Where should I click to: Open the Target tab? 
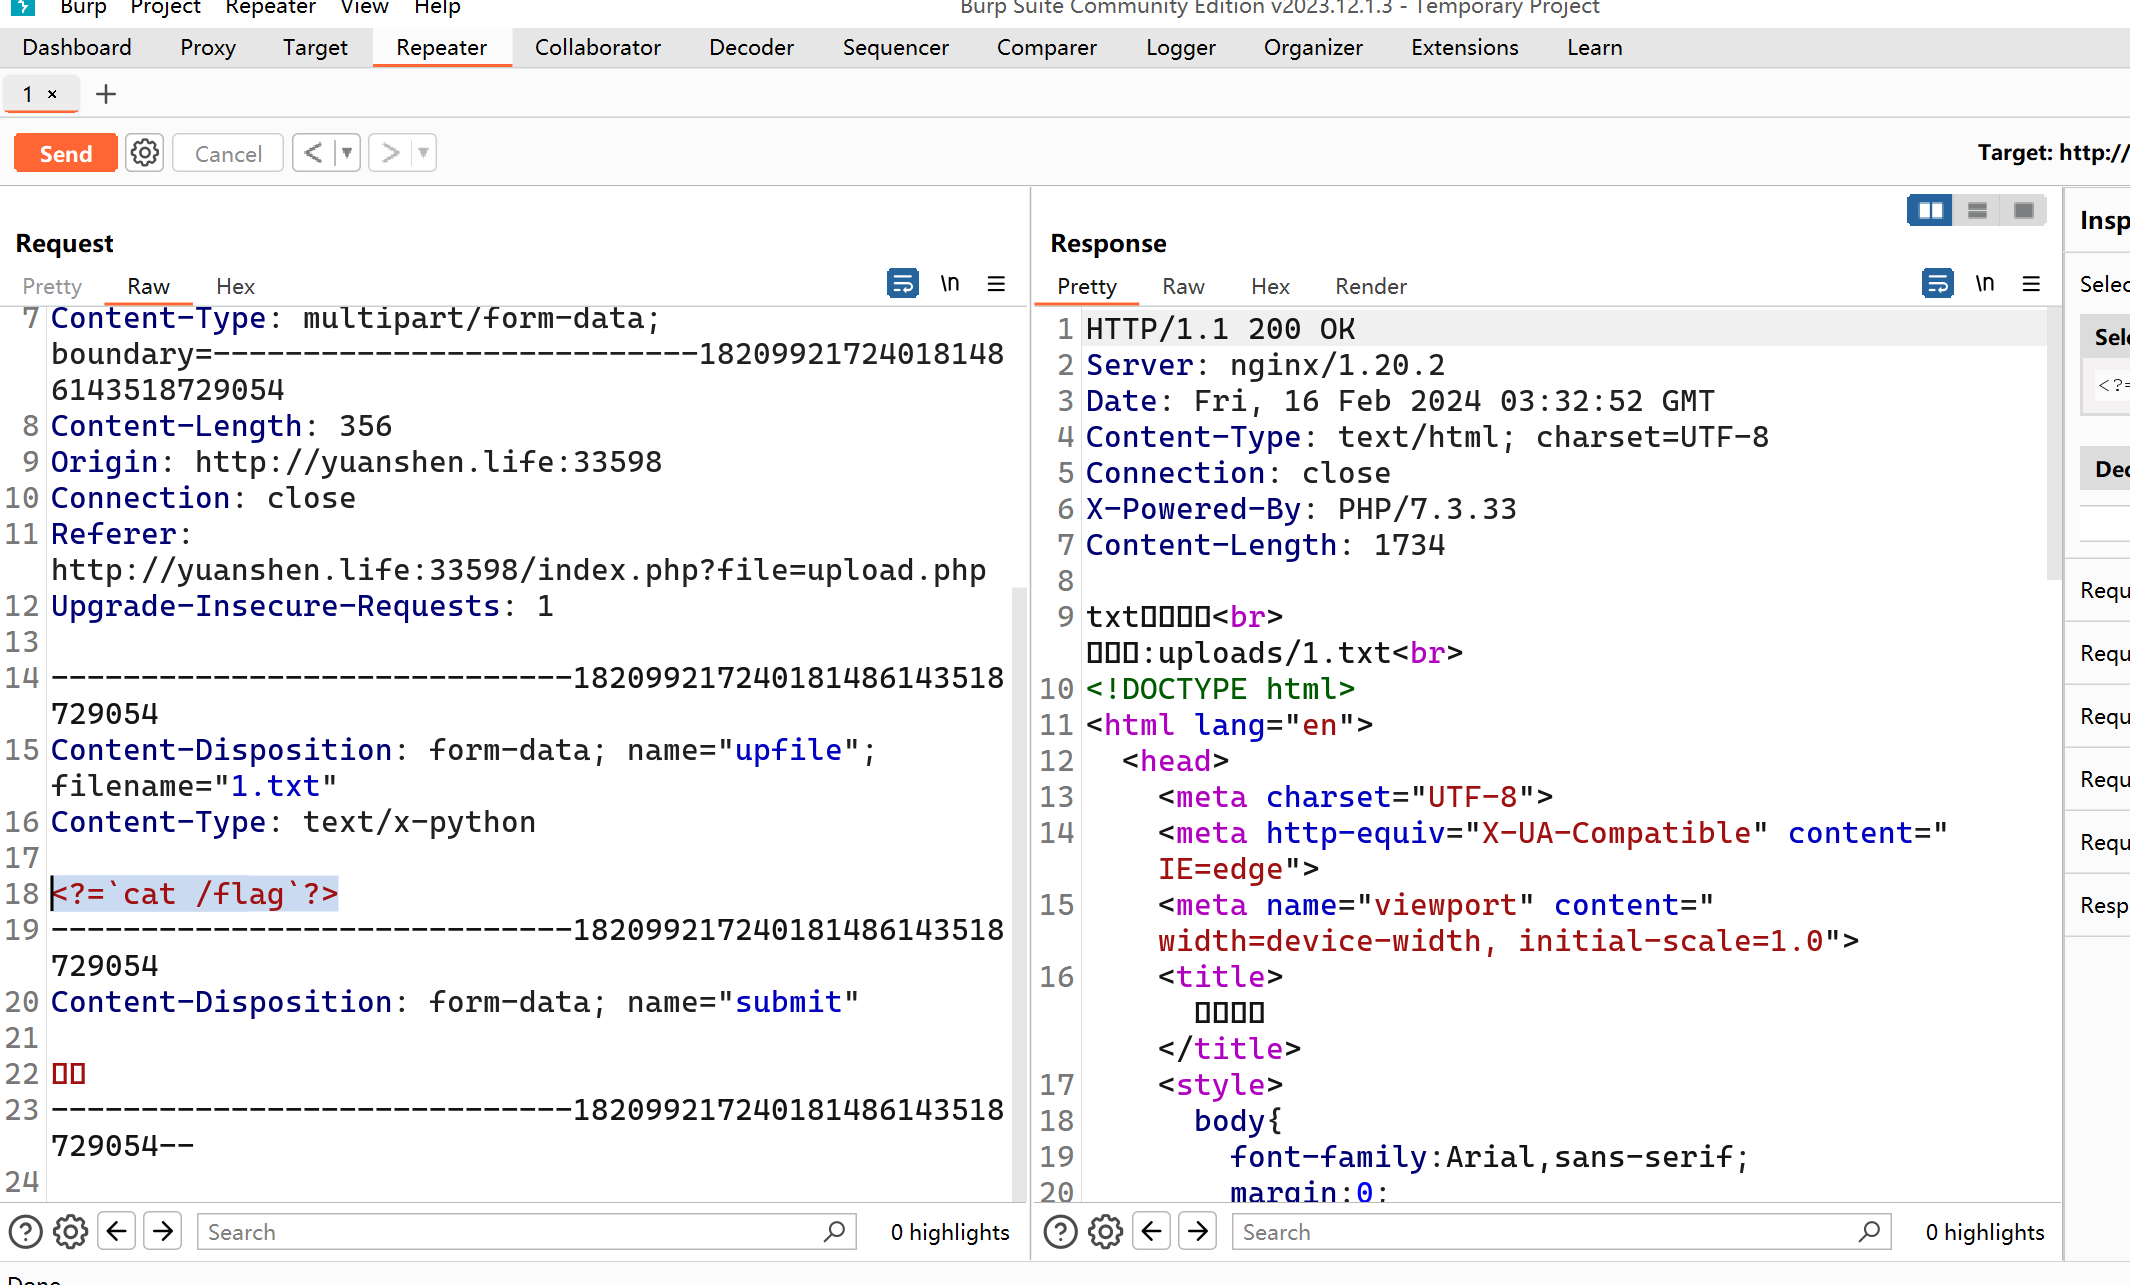tap(315, 47)
